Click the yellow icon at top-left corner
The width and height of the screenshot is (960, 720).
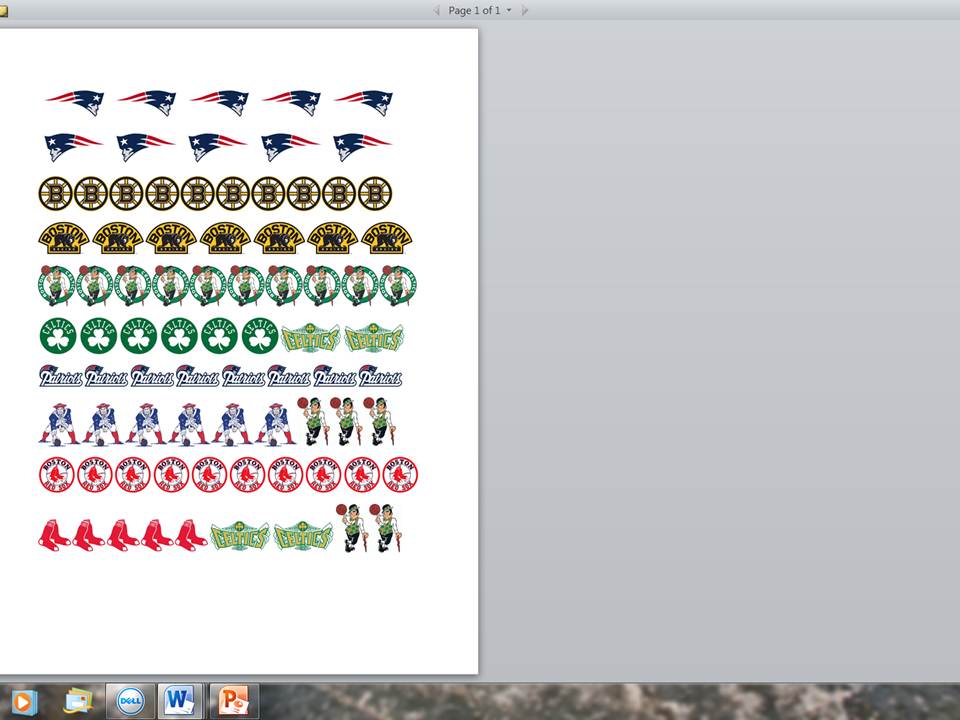pyautogui.click(x=3, y=11)
